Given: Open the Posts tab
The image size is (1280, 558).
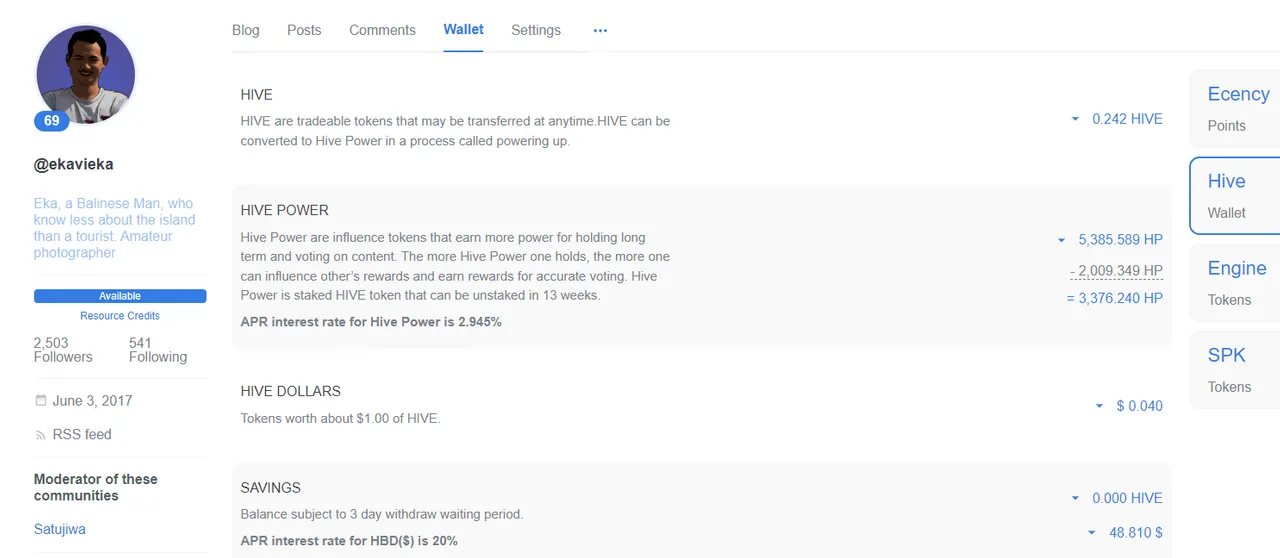Looking at the screenshot, I should (304, 30).
